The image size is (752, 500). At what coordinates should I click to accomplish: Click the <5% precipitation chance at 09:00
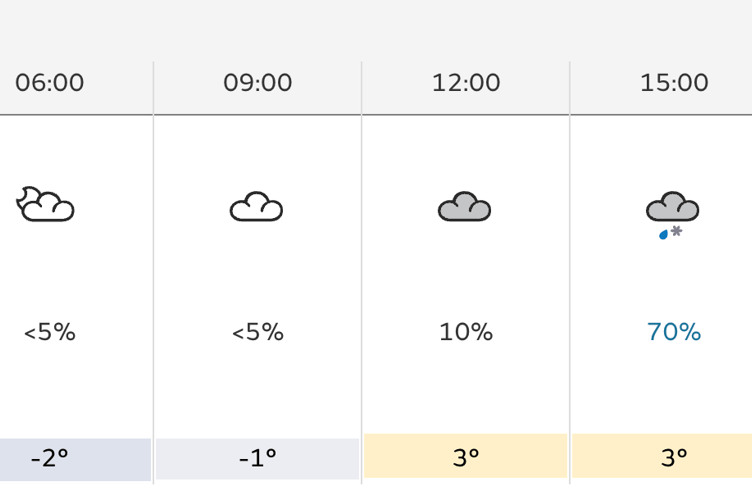click(258, 332)
